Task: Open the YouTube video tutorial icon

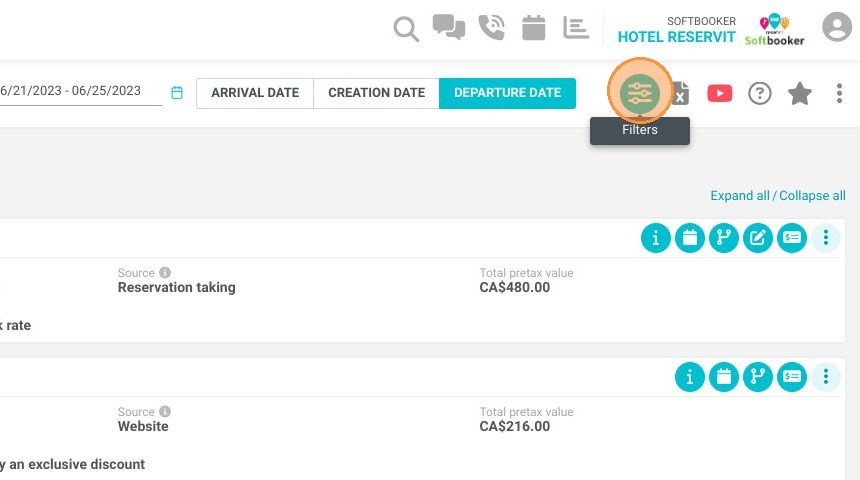Action: pyautogui.click(x=720, y=93)
